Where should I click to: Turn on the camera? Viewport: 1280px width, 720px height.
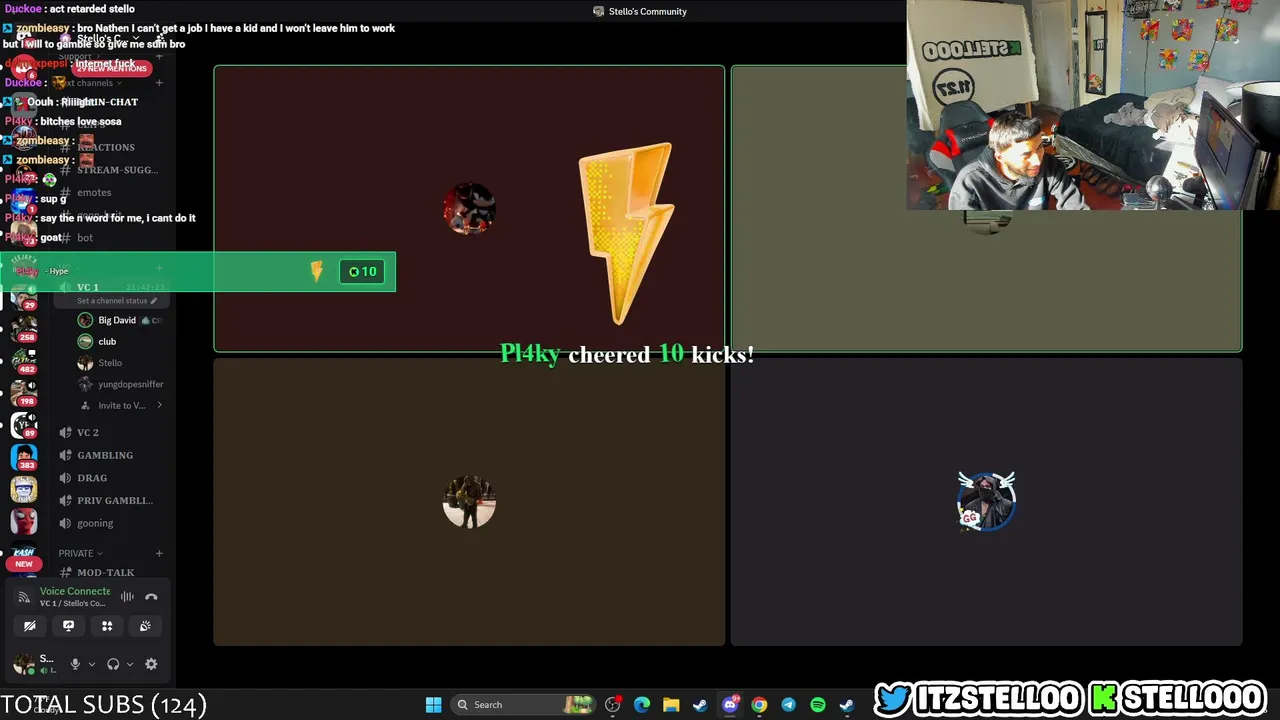[x=30, y=626]
